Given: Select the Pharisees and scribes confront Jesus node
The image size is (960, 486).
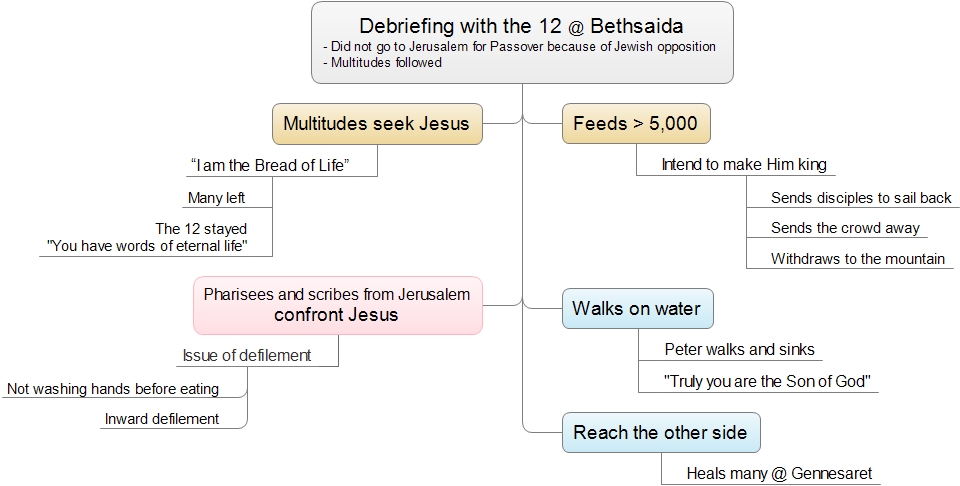Looking at the screenshot, I should coord(338,305).
